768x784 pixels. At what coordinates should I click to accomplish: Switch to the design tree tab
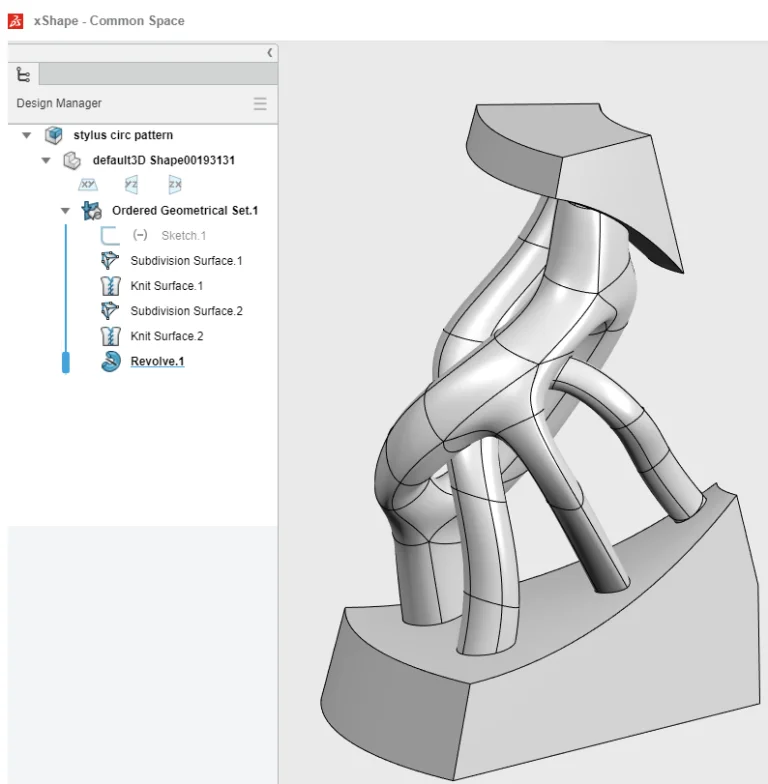[24, 75]
